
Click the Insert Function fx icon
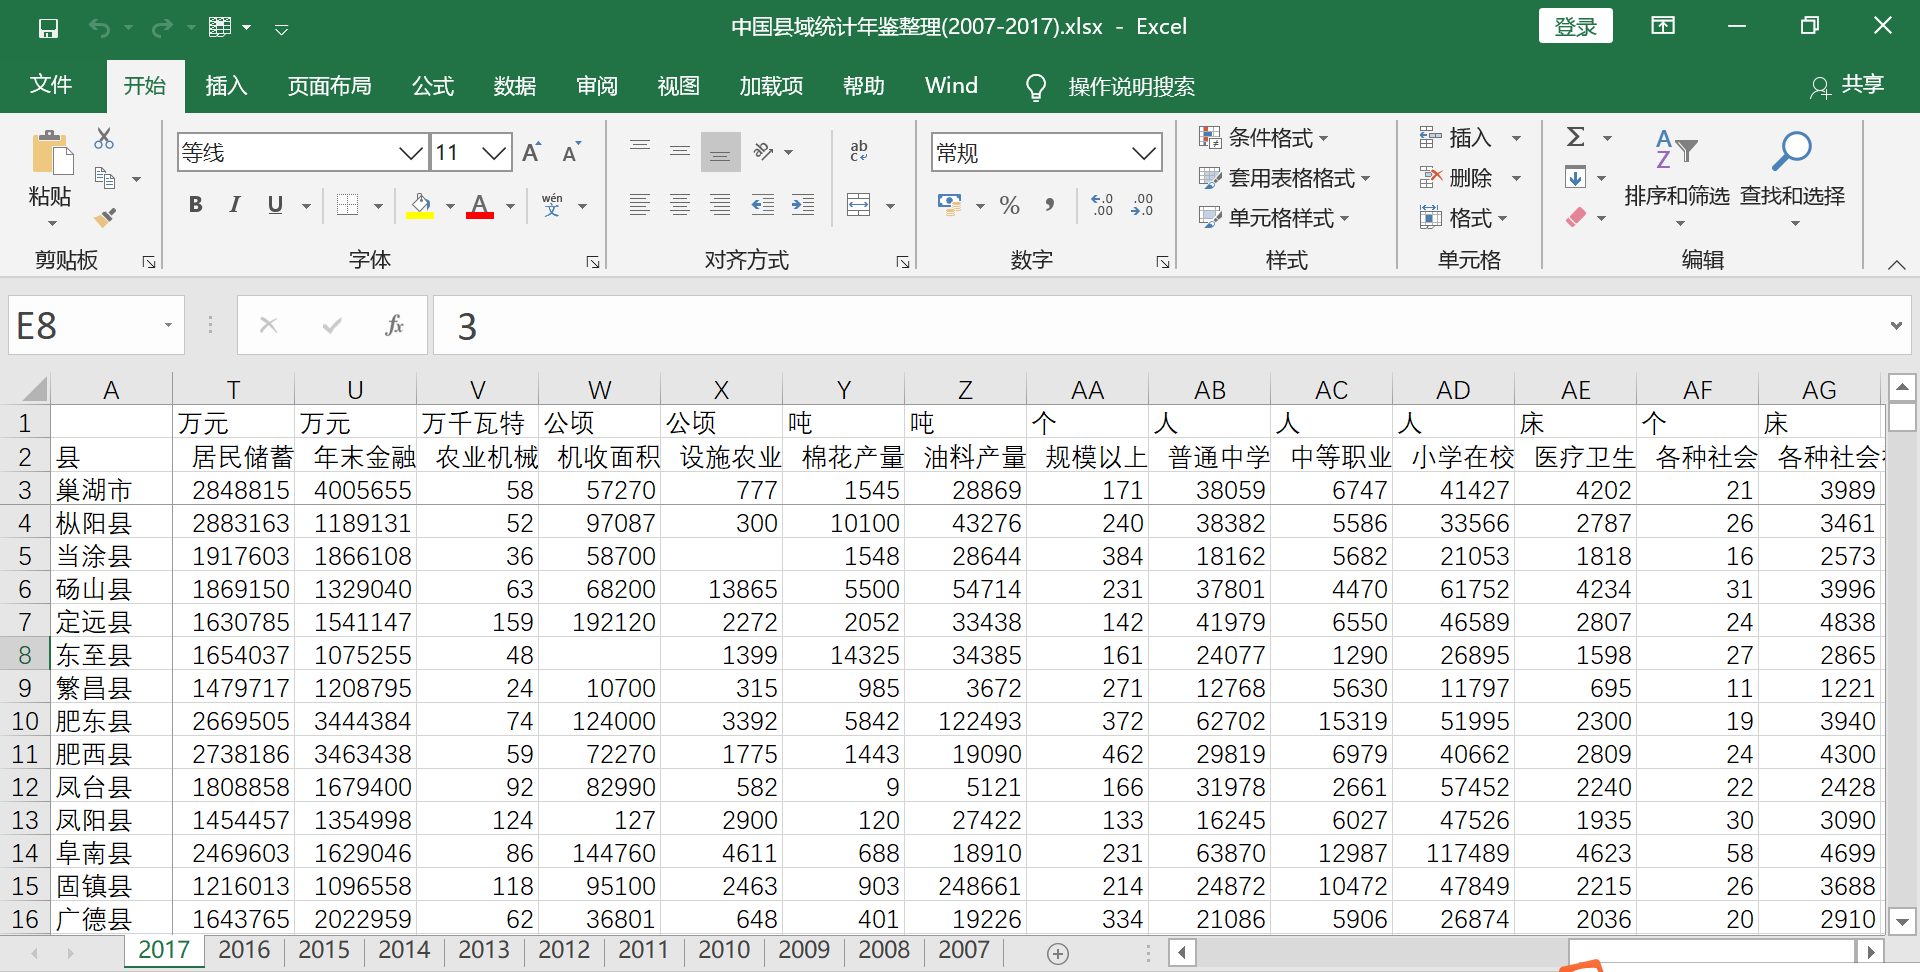click(x=394, y=325)
